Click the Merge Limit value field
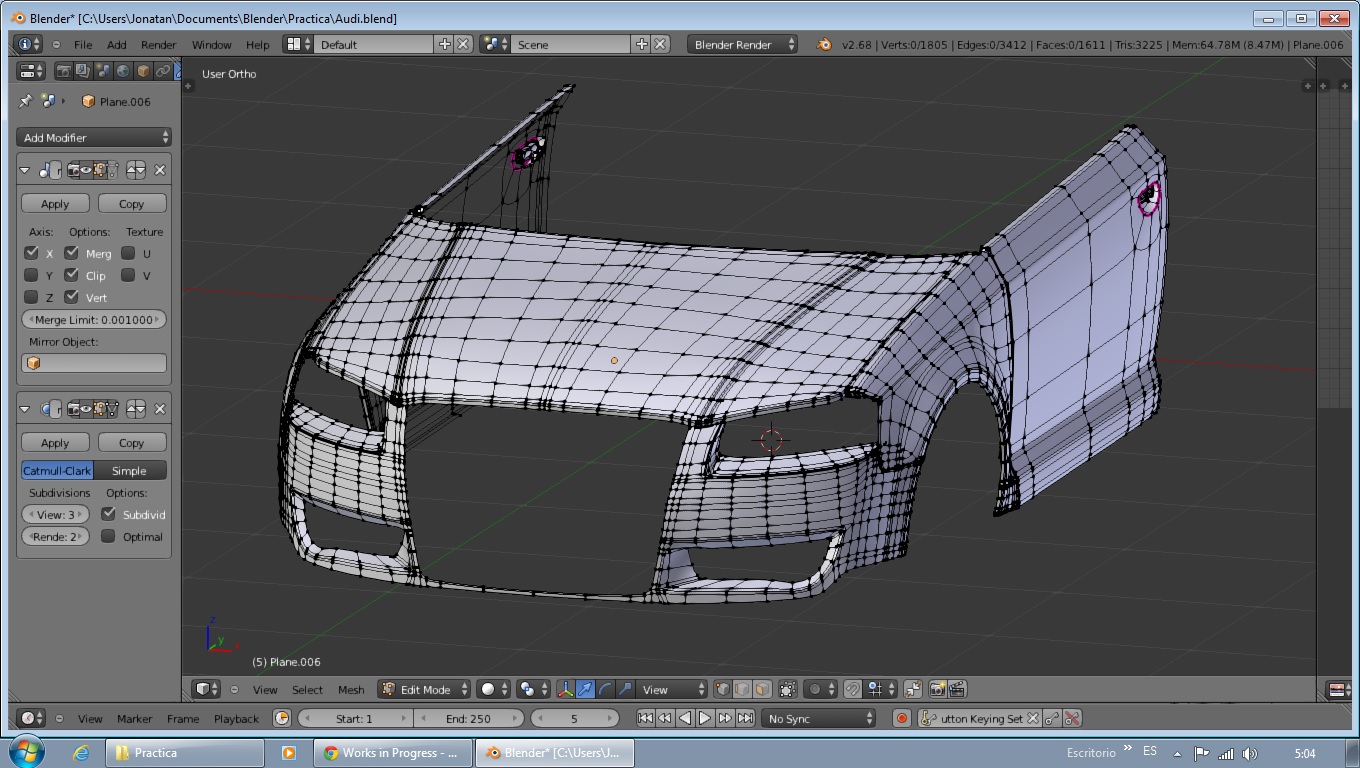The height and width of the screenshot is (768, 1360). coord(94,320)
